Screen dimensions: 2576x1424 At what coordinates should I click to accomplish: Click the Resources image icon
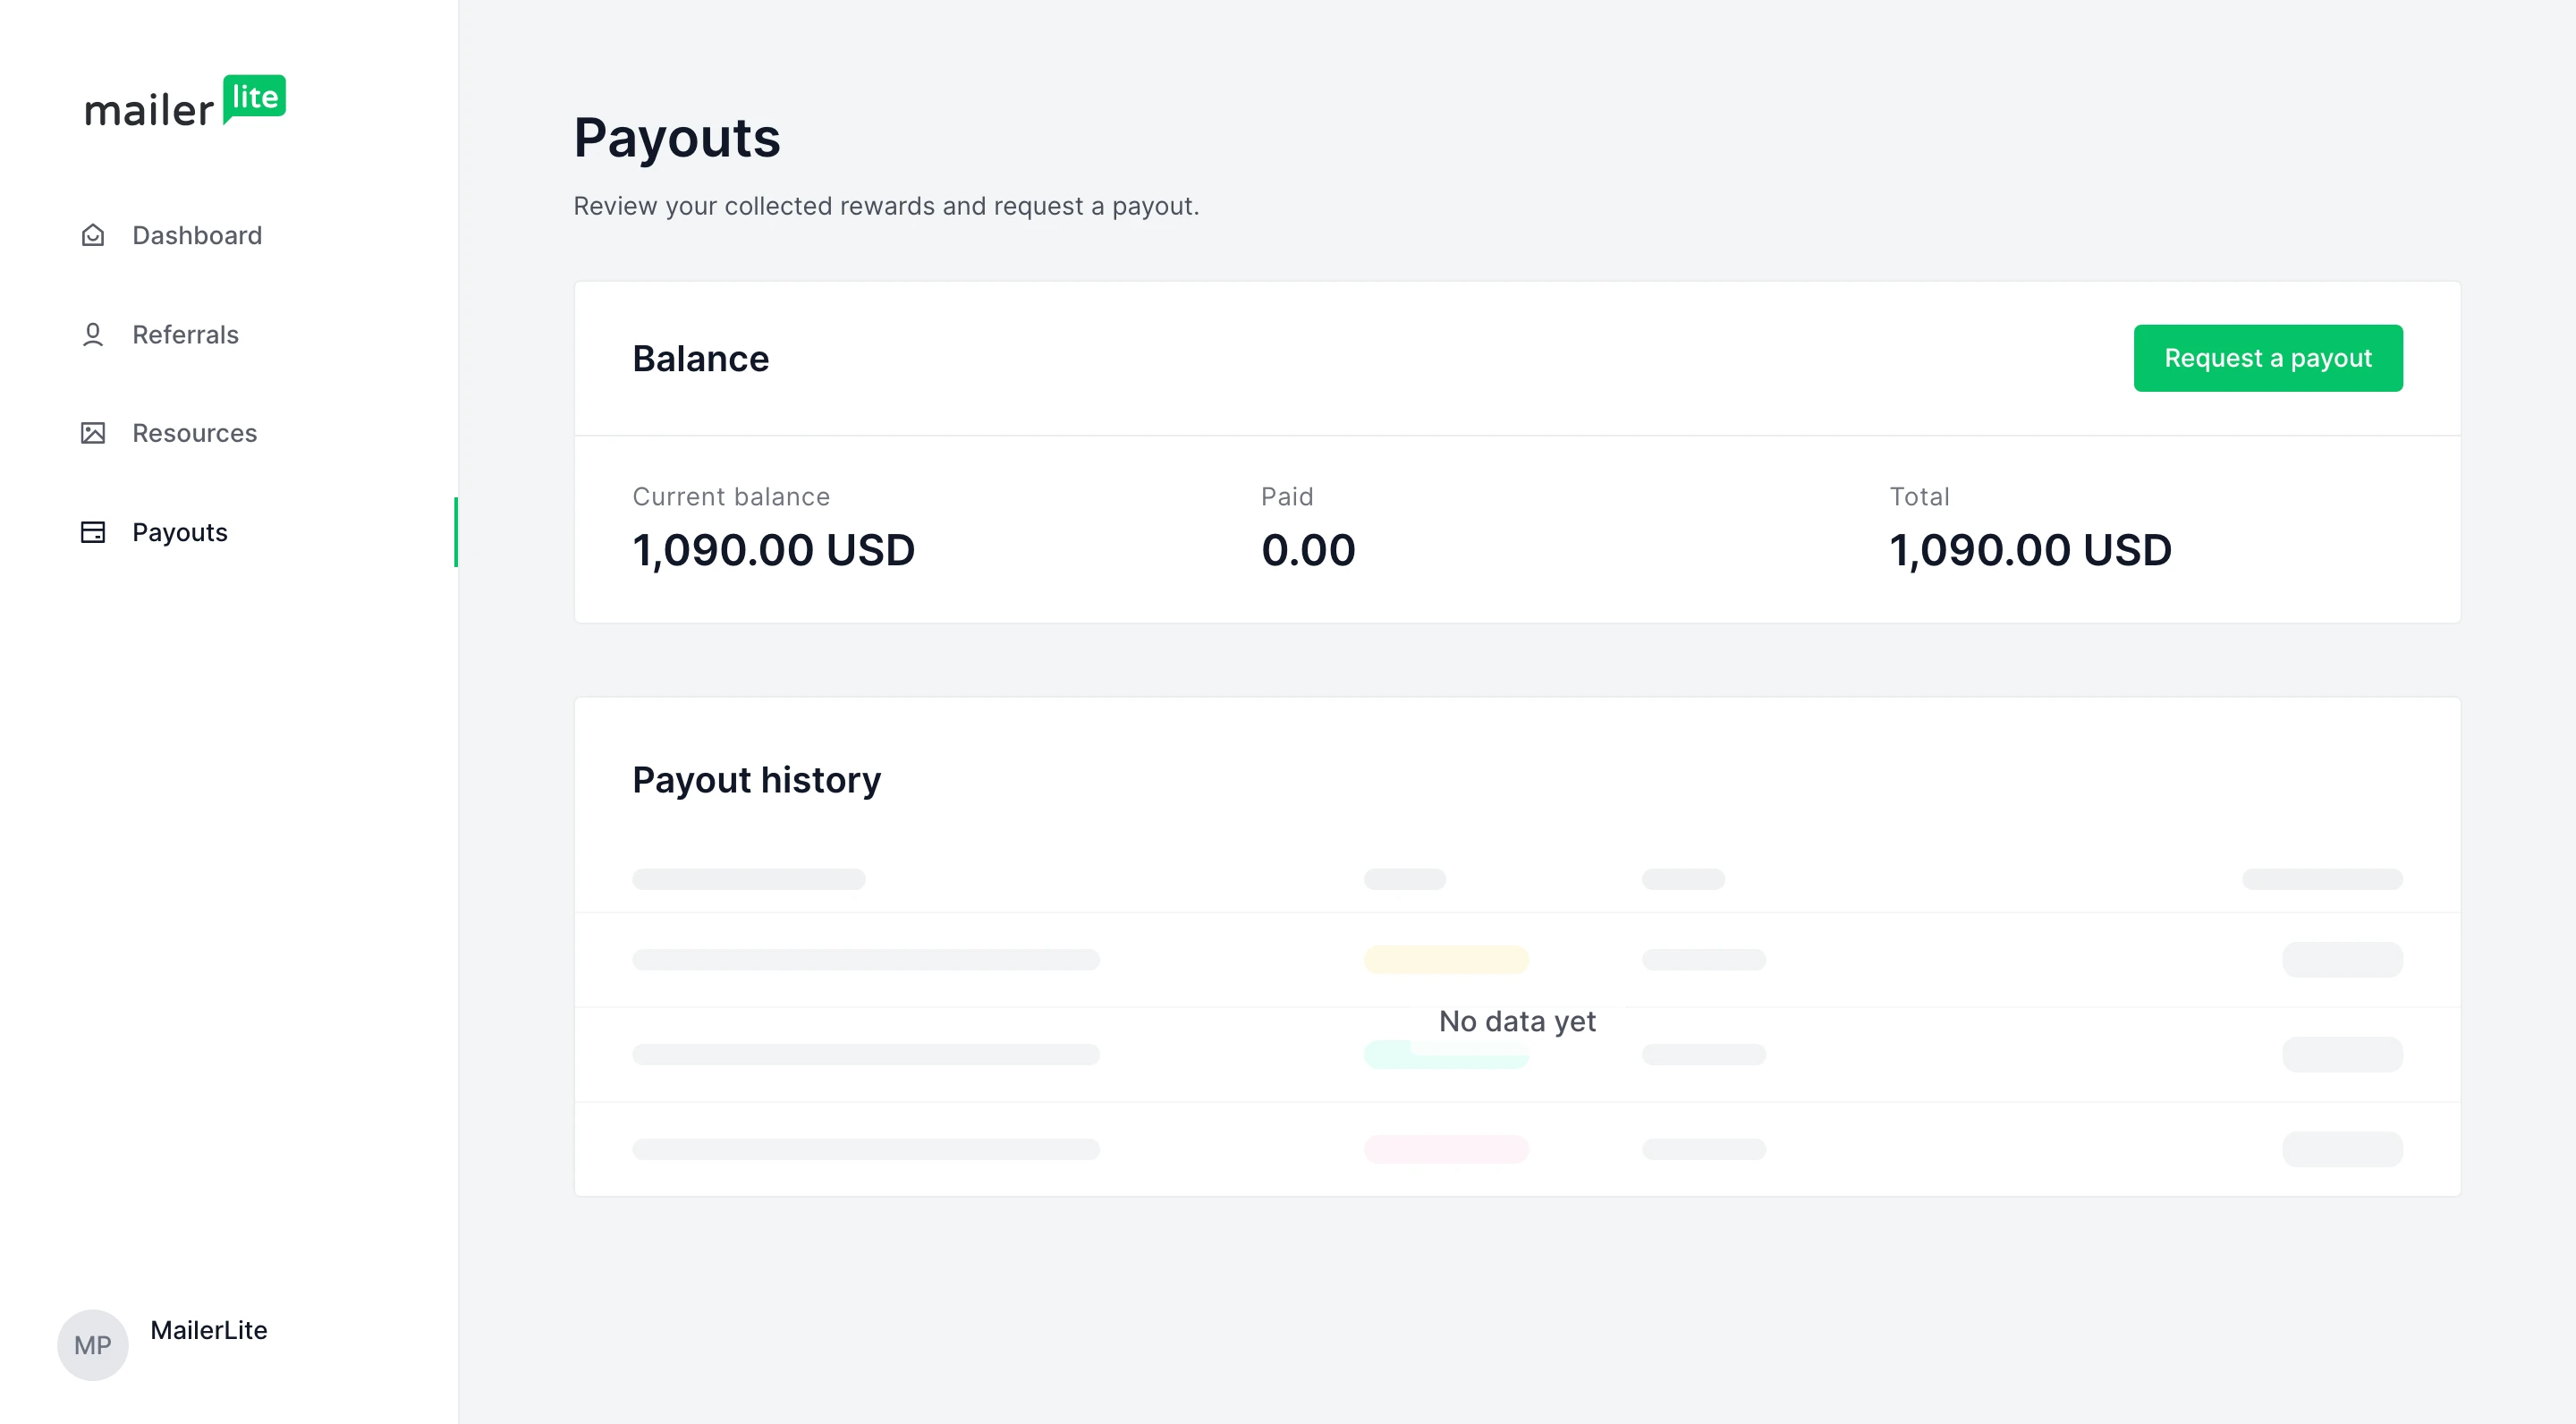(93, 433)
